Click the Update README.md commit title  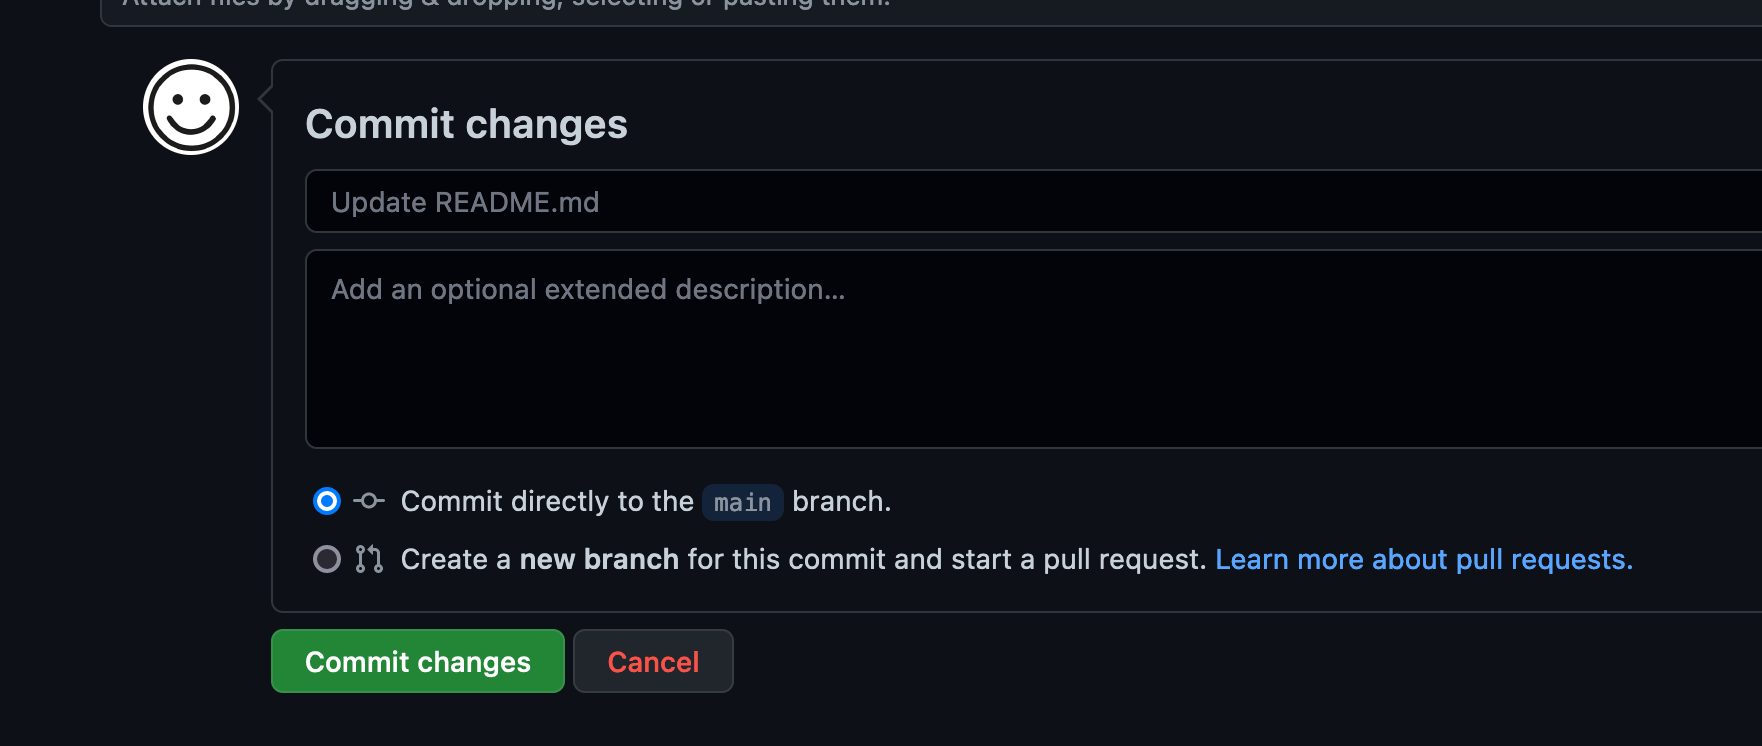coord(464,201)
